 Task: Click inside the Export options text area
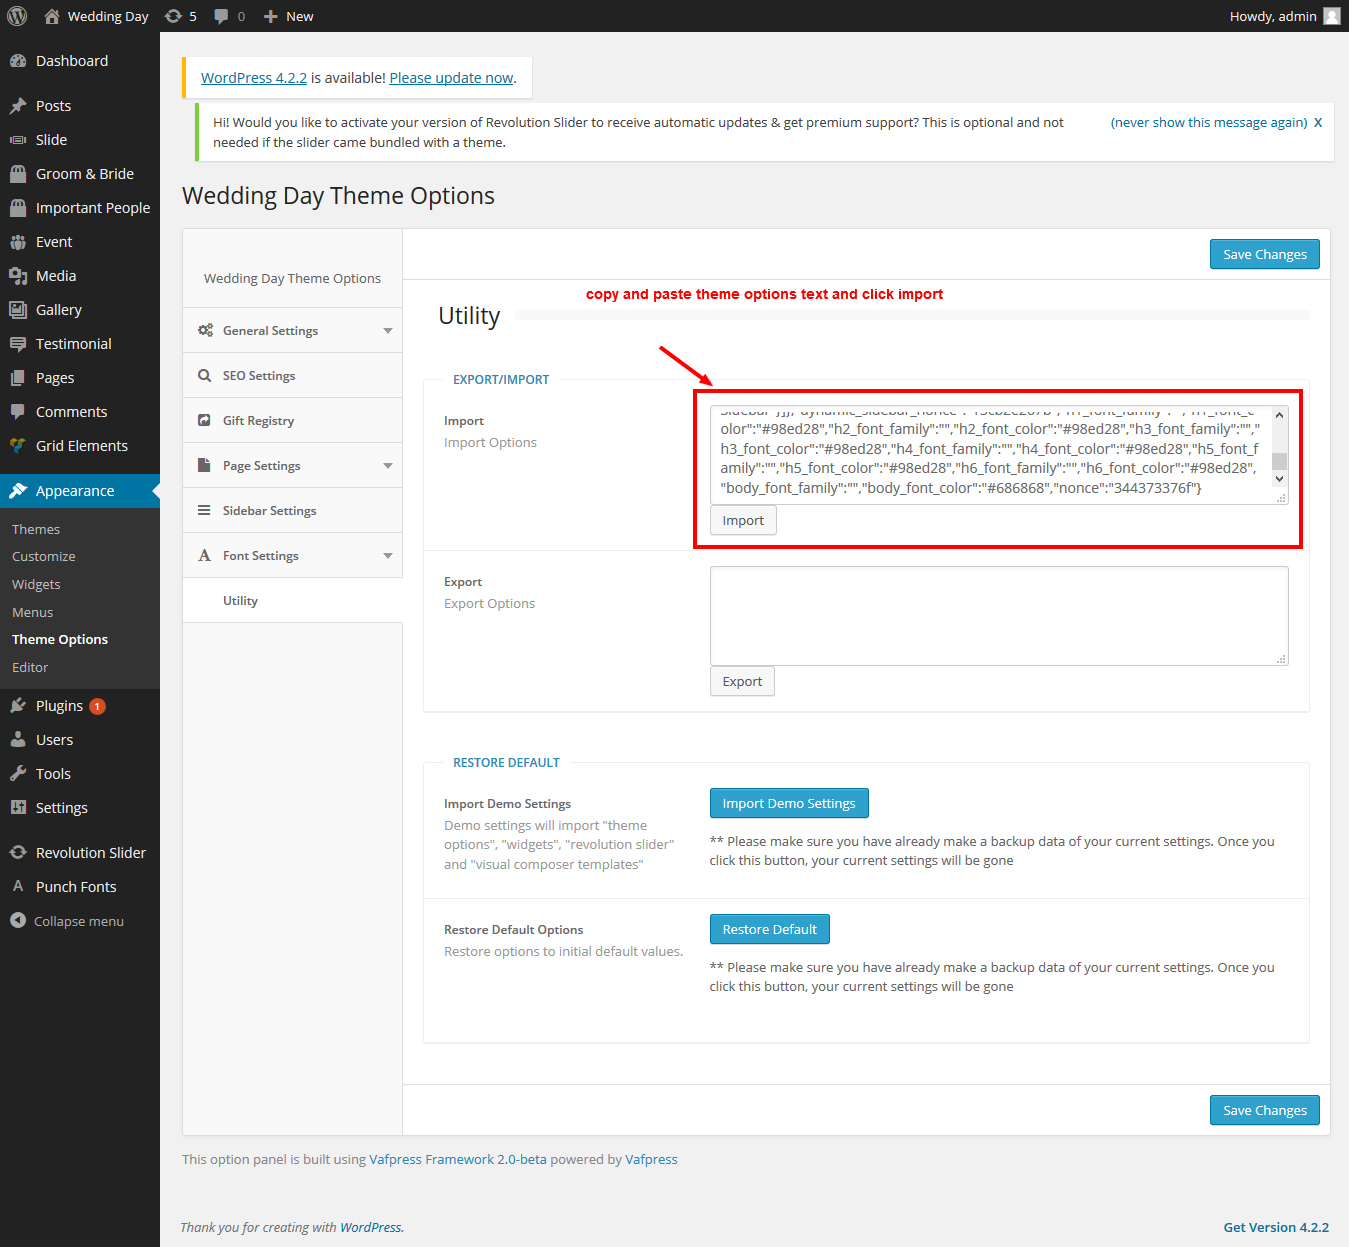pos(998,615)
